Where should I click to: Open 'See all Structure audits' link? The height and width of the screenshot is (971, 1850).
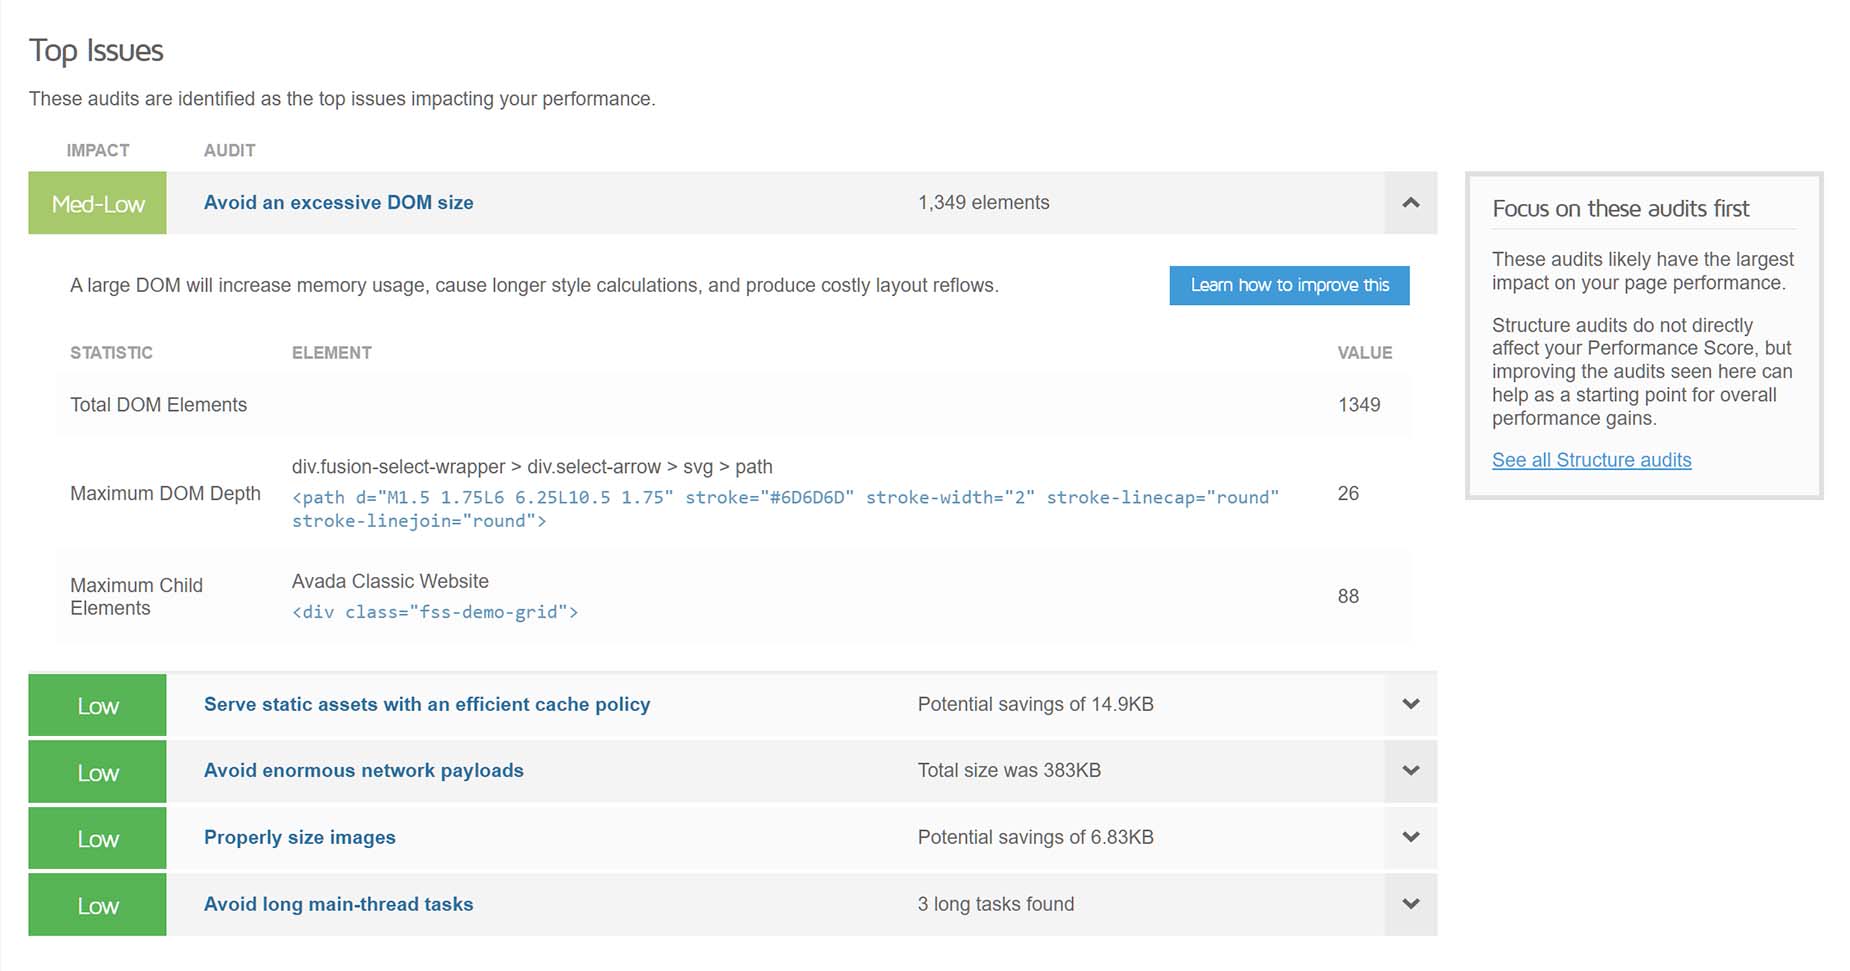1591,460
